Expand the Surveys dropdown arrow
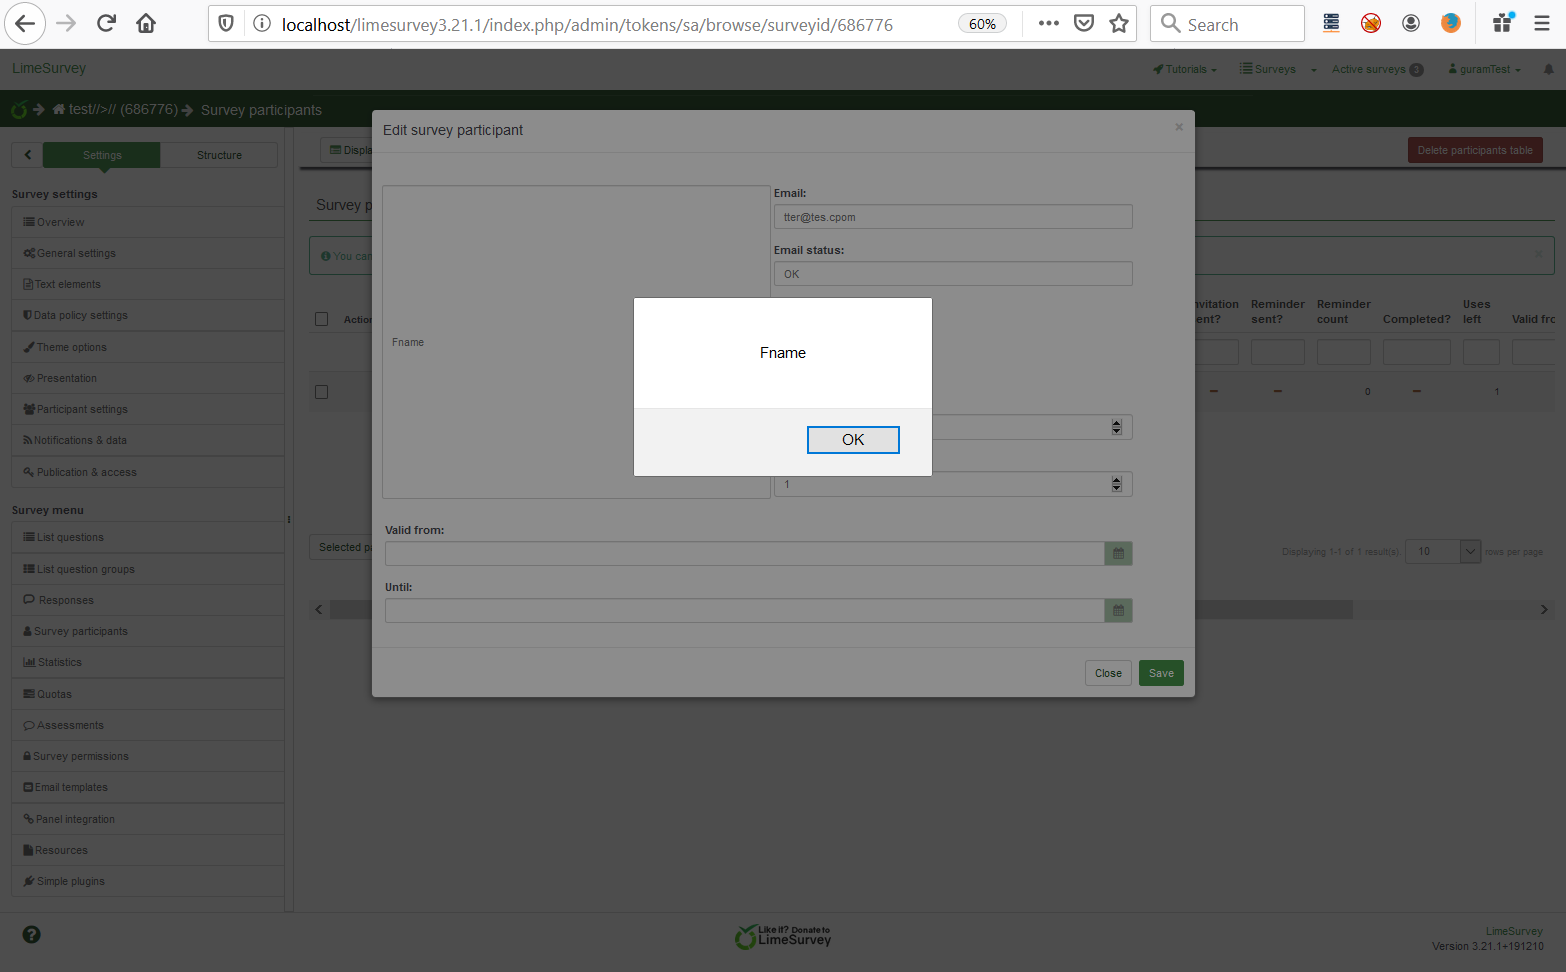 [x=1313, y=70]
